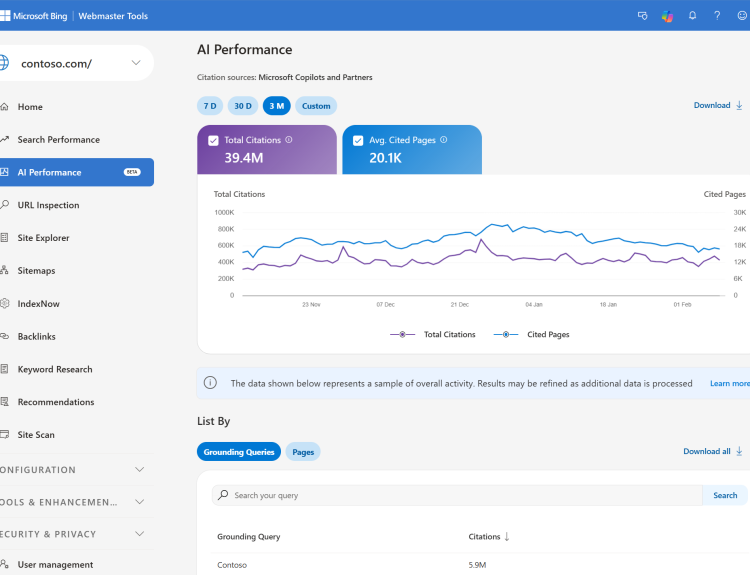Open Copilot from the top bar

pyautogui.click(x=667, y=16)
